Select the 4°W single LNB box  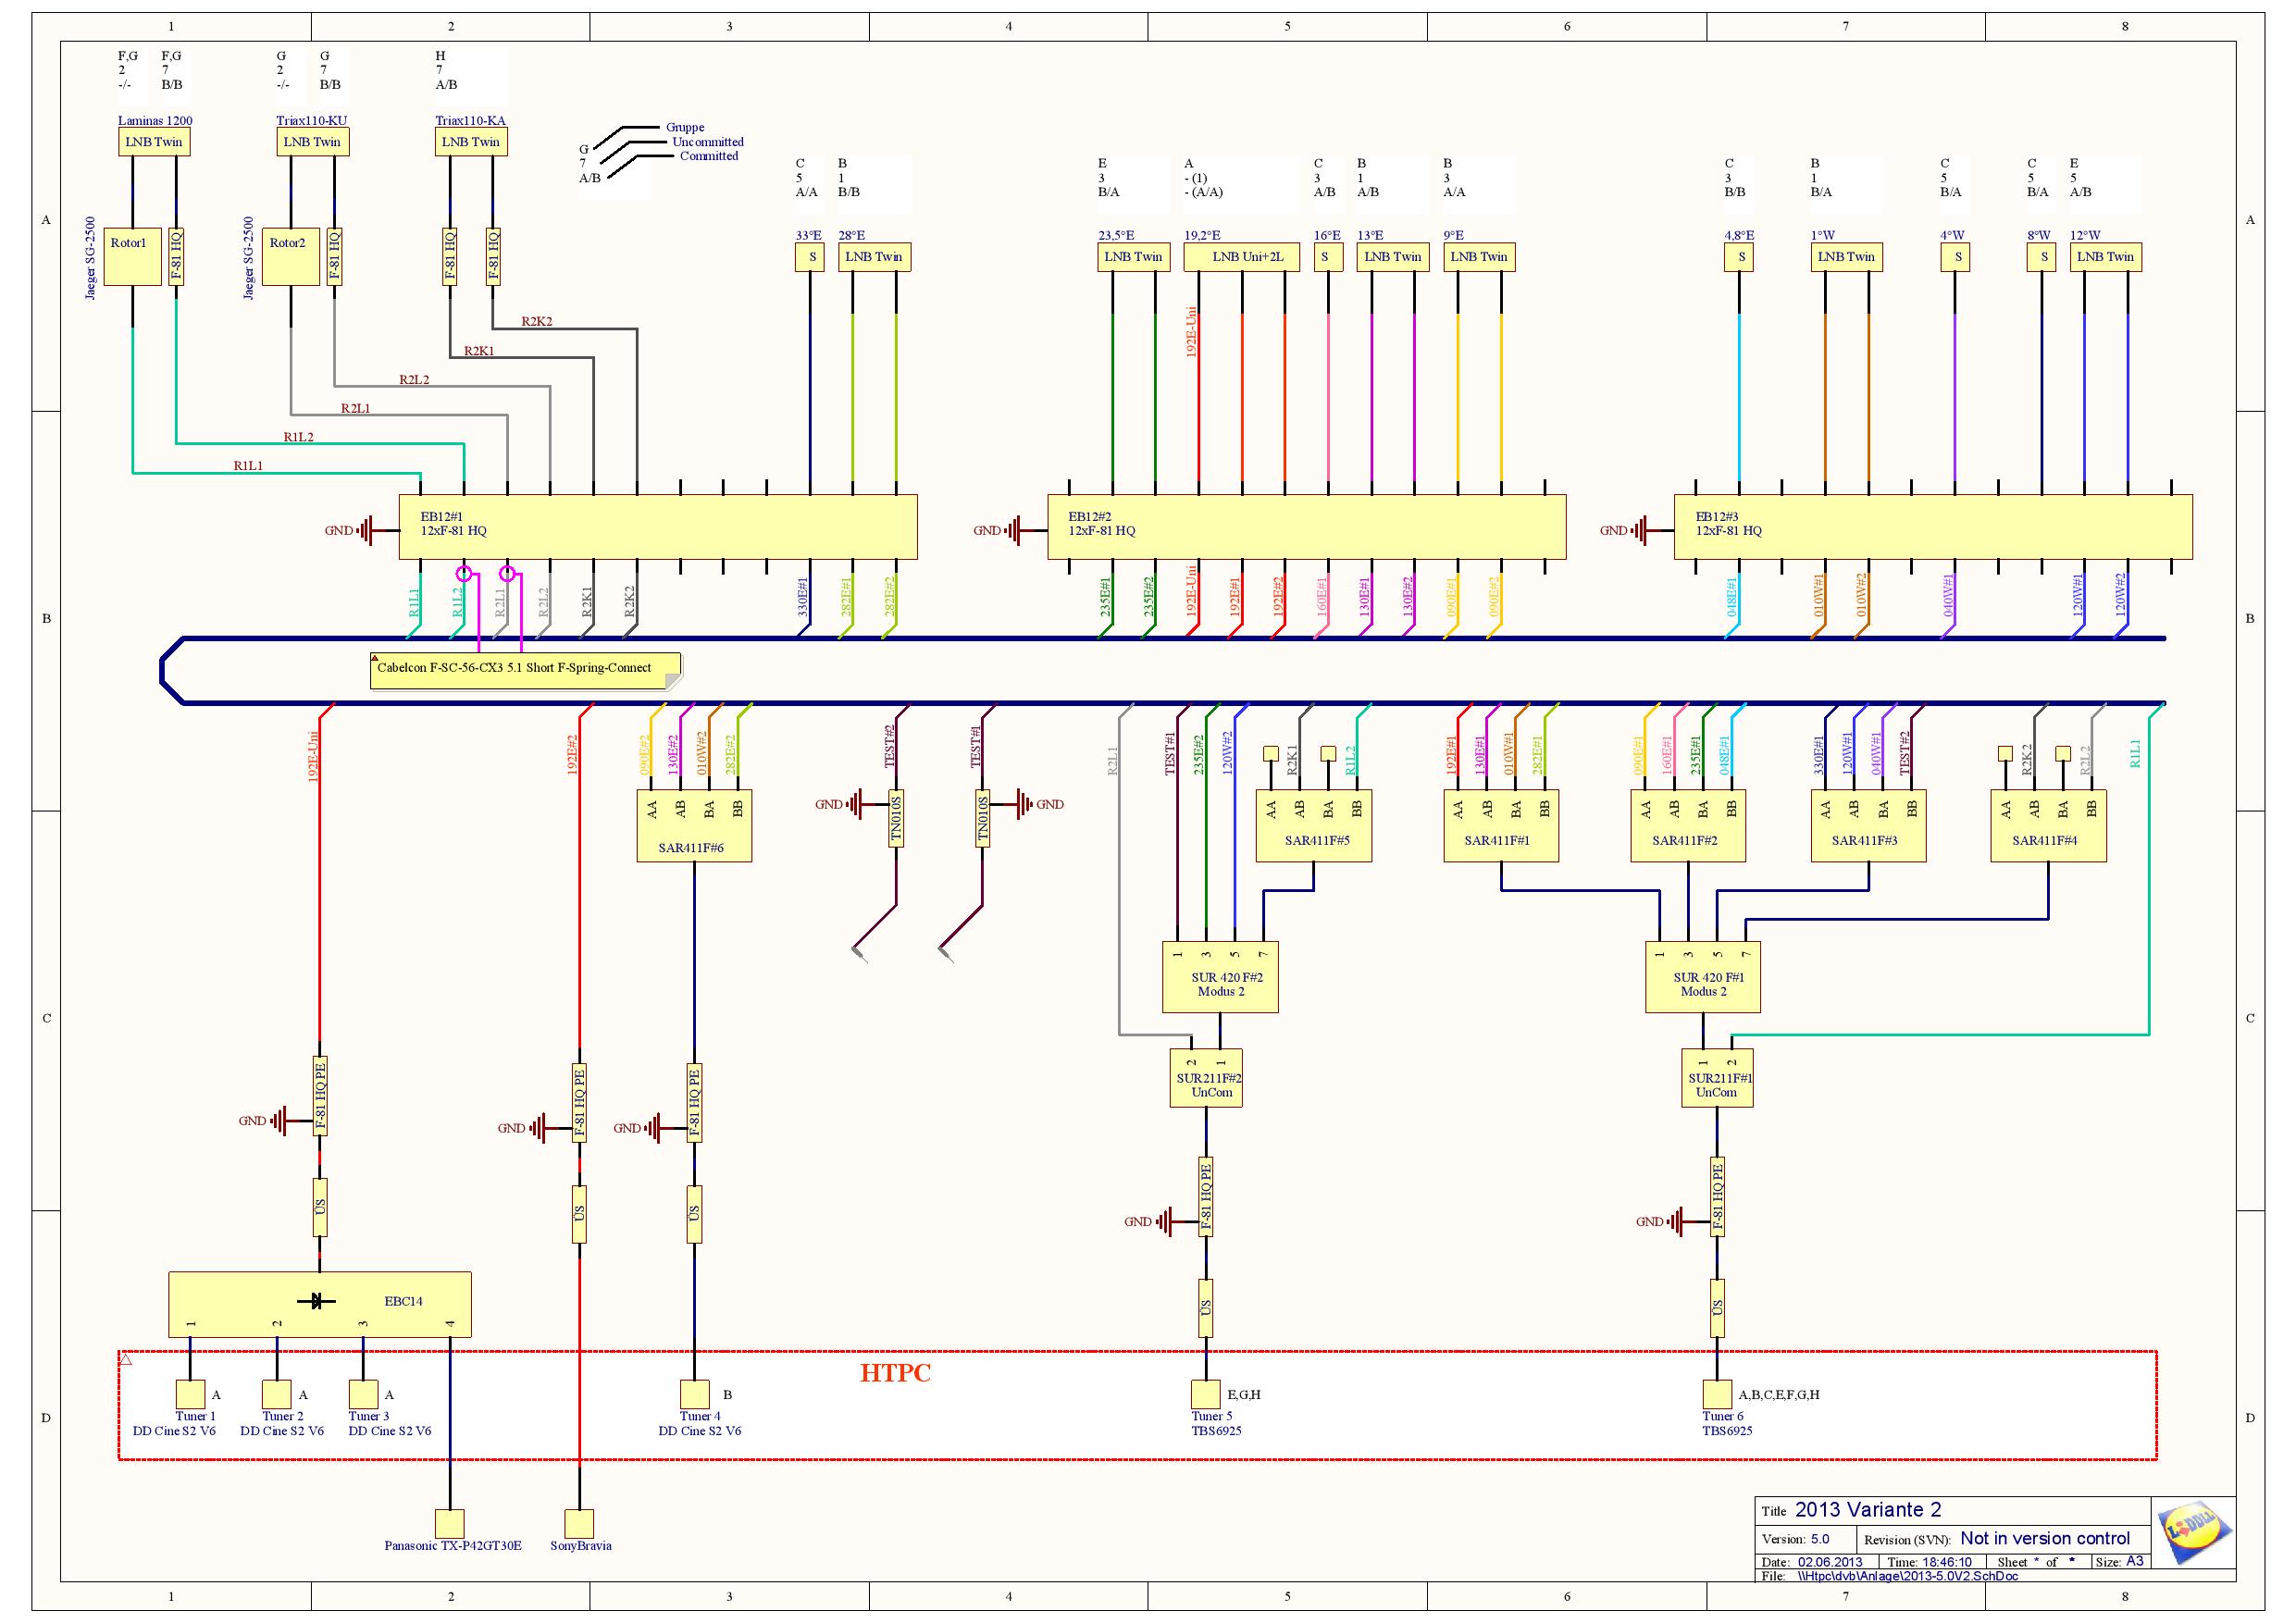coord(1955,257)
